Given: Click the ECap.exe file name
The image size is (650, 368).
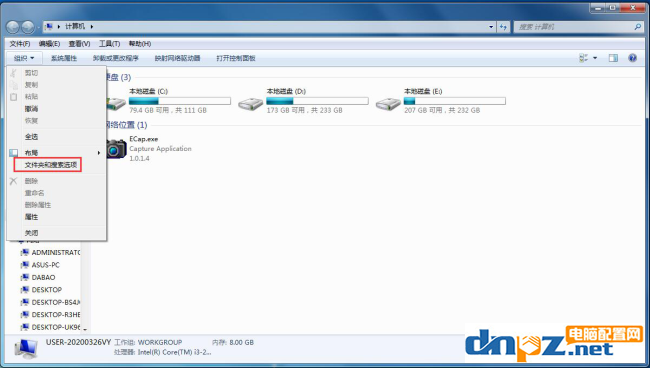Looking at the screenshot, I should (x=143, y=139).
